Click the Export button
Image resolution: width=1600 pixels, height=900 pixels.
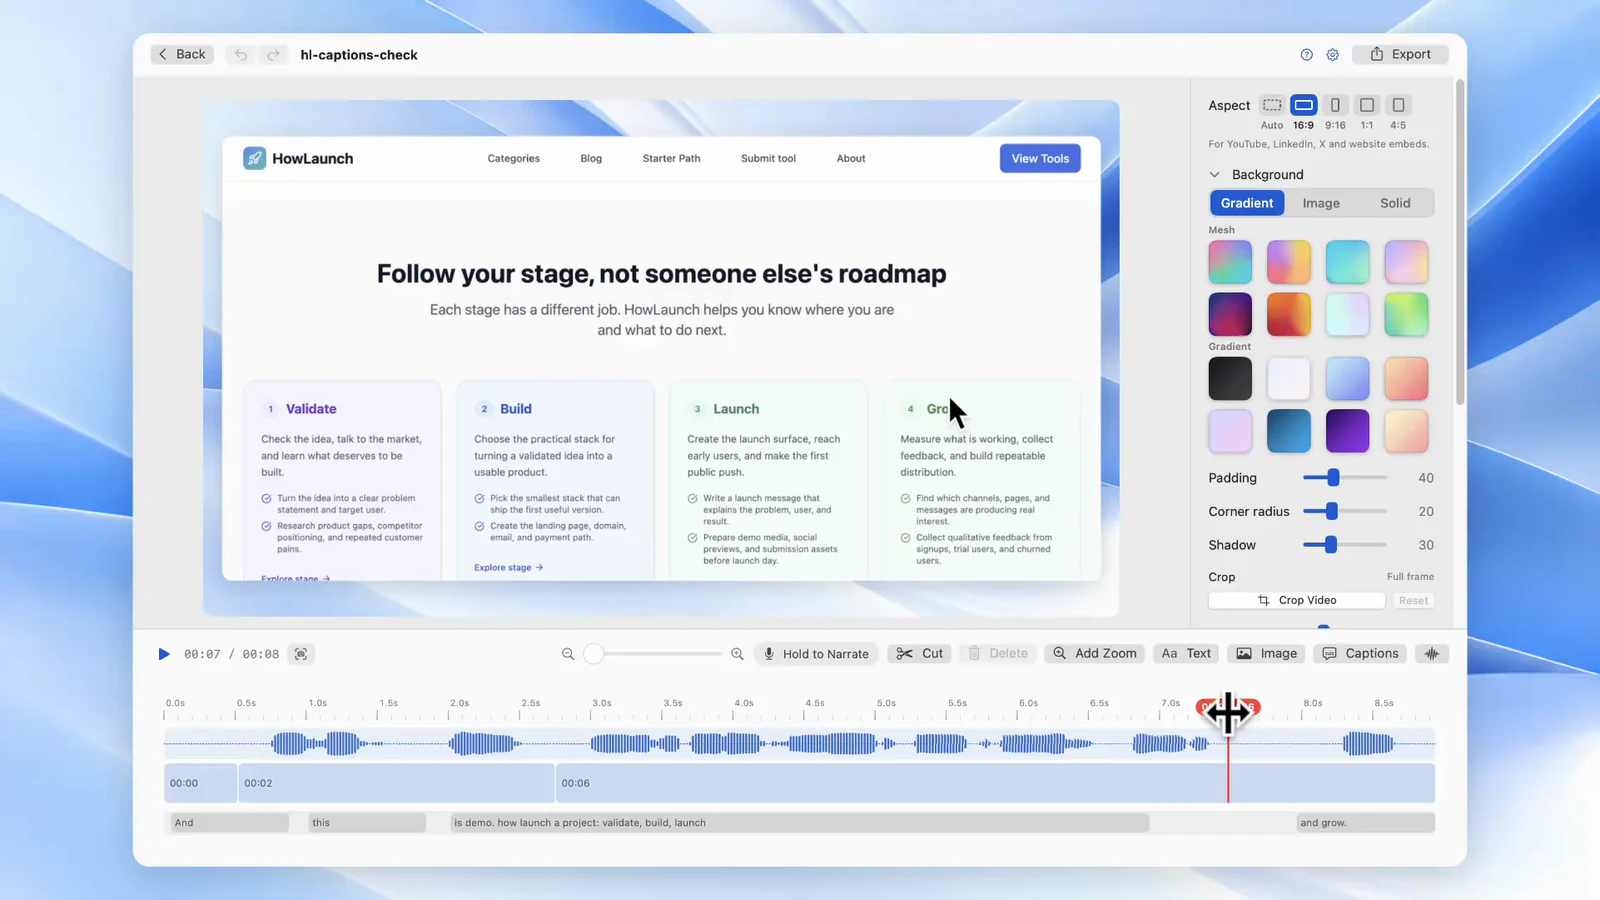[1400, 55]
